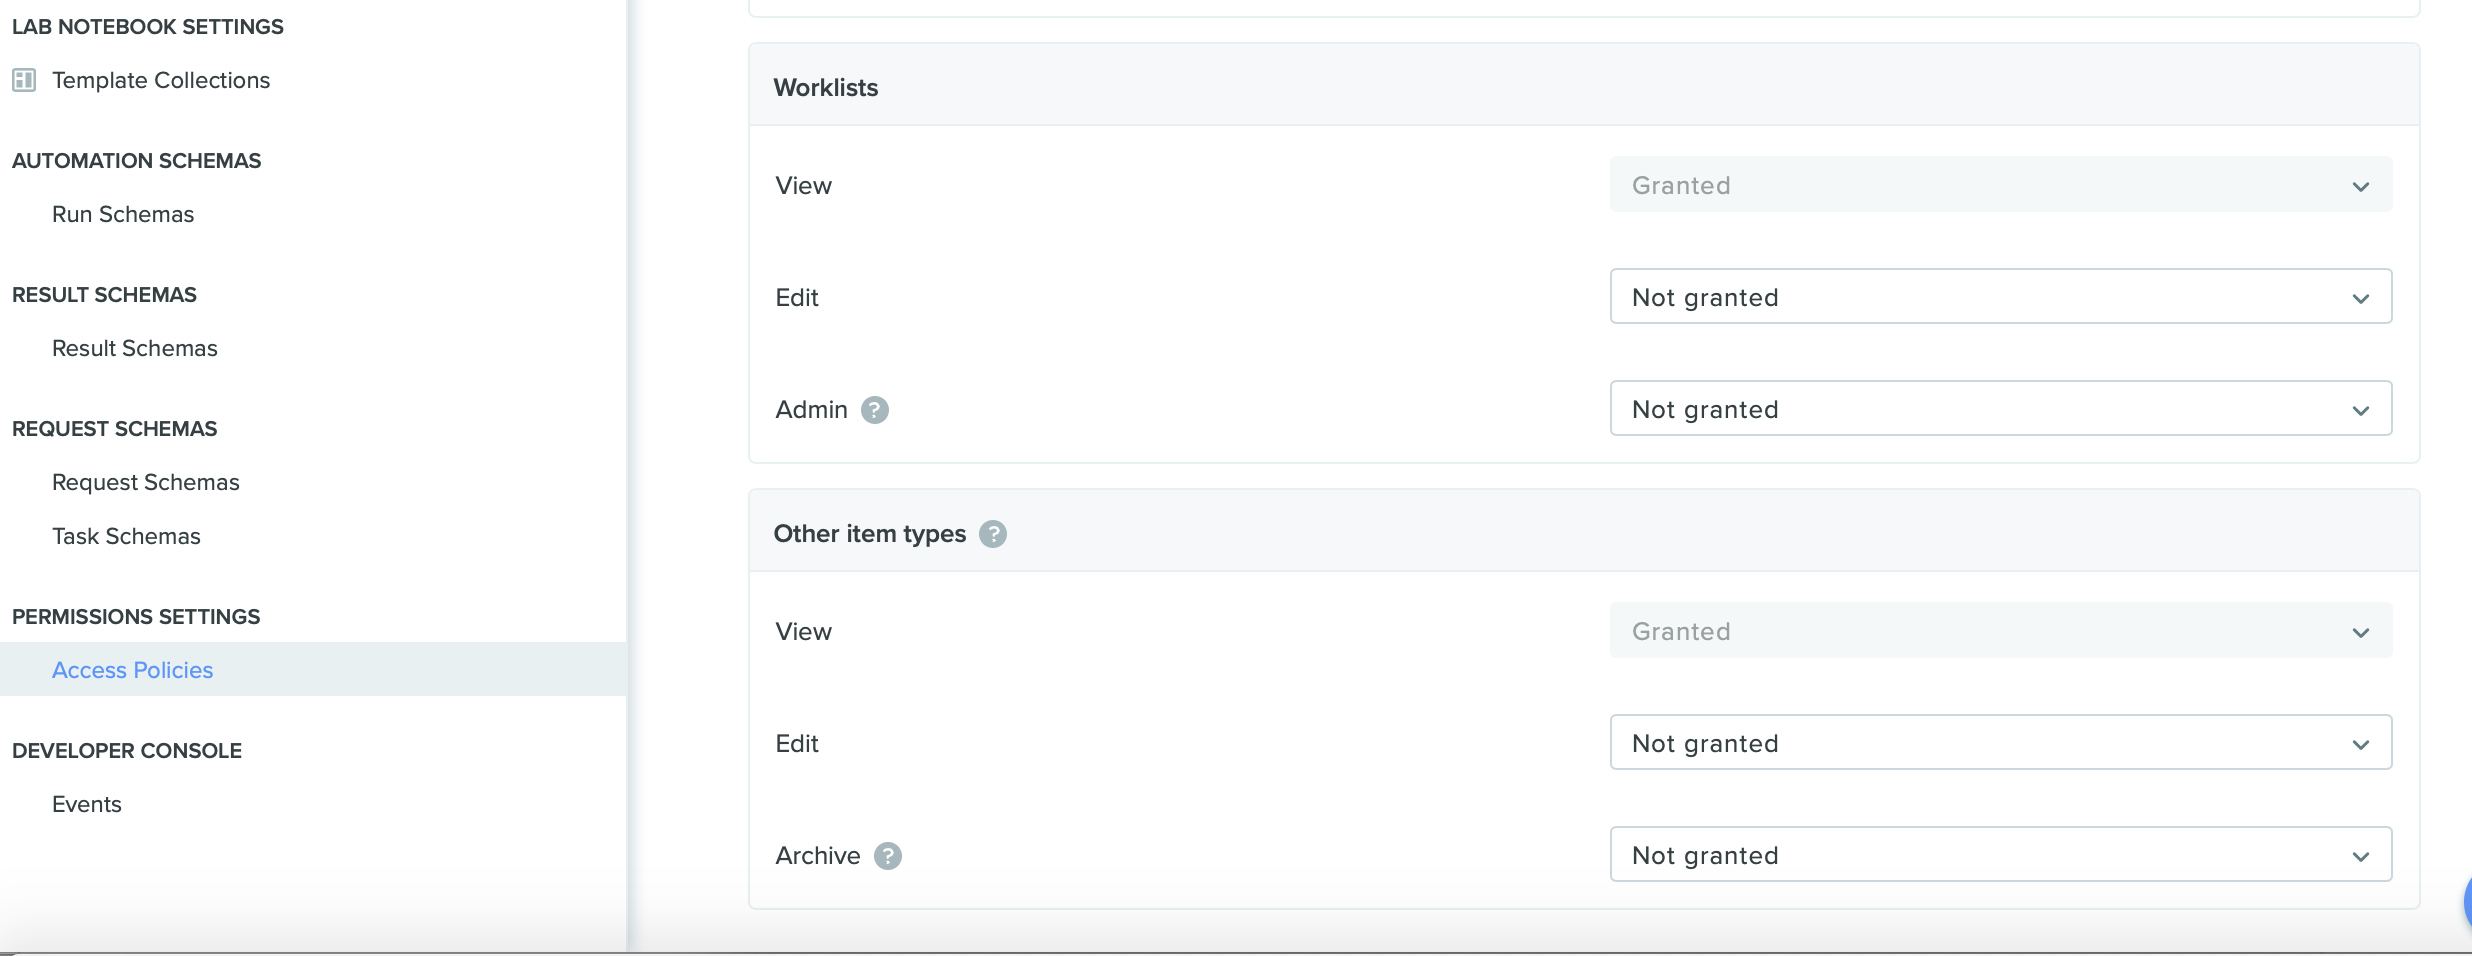This screenshot has width=2472, height=956.
Task: Click the Archive permission label
Action: (x=818, y=856)
